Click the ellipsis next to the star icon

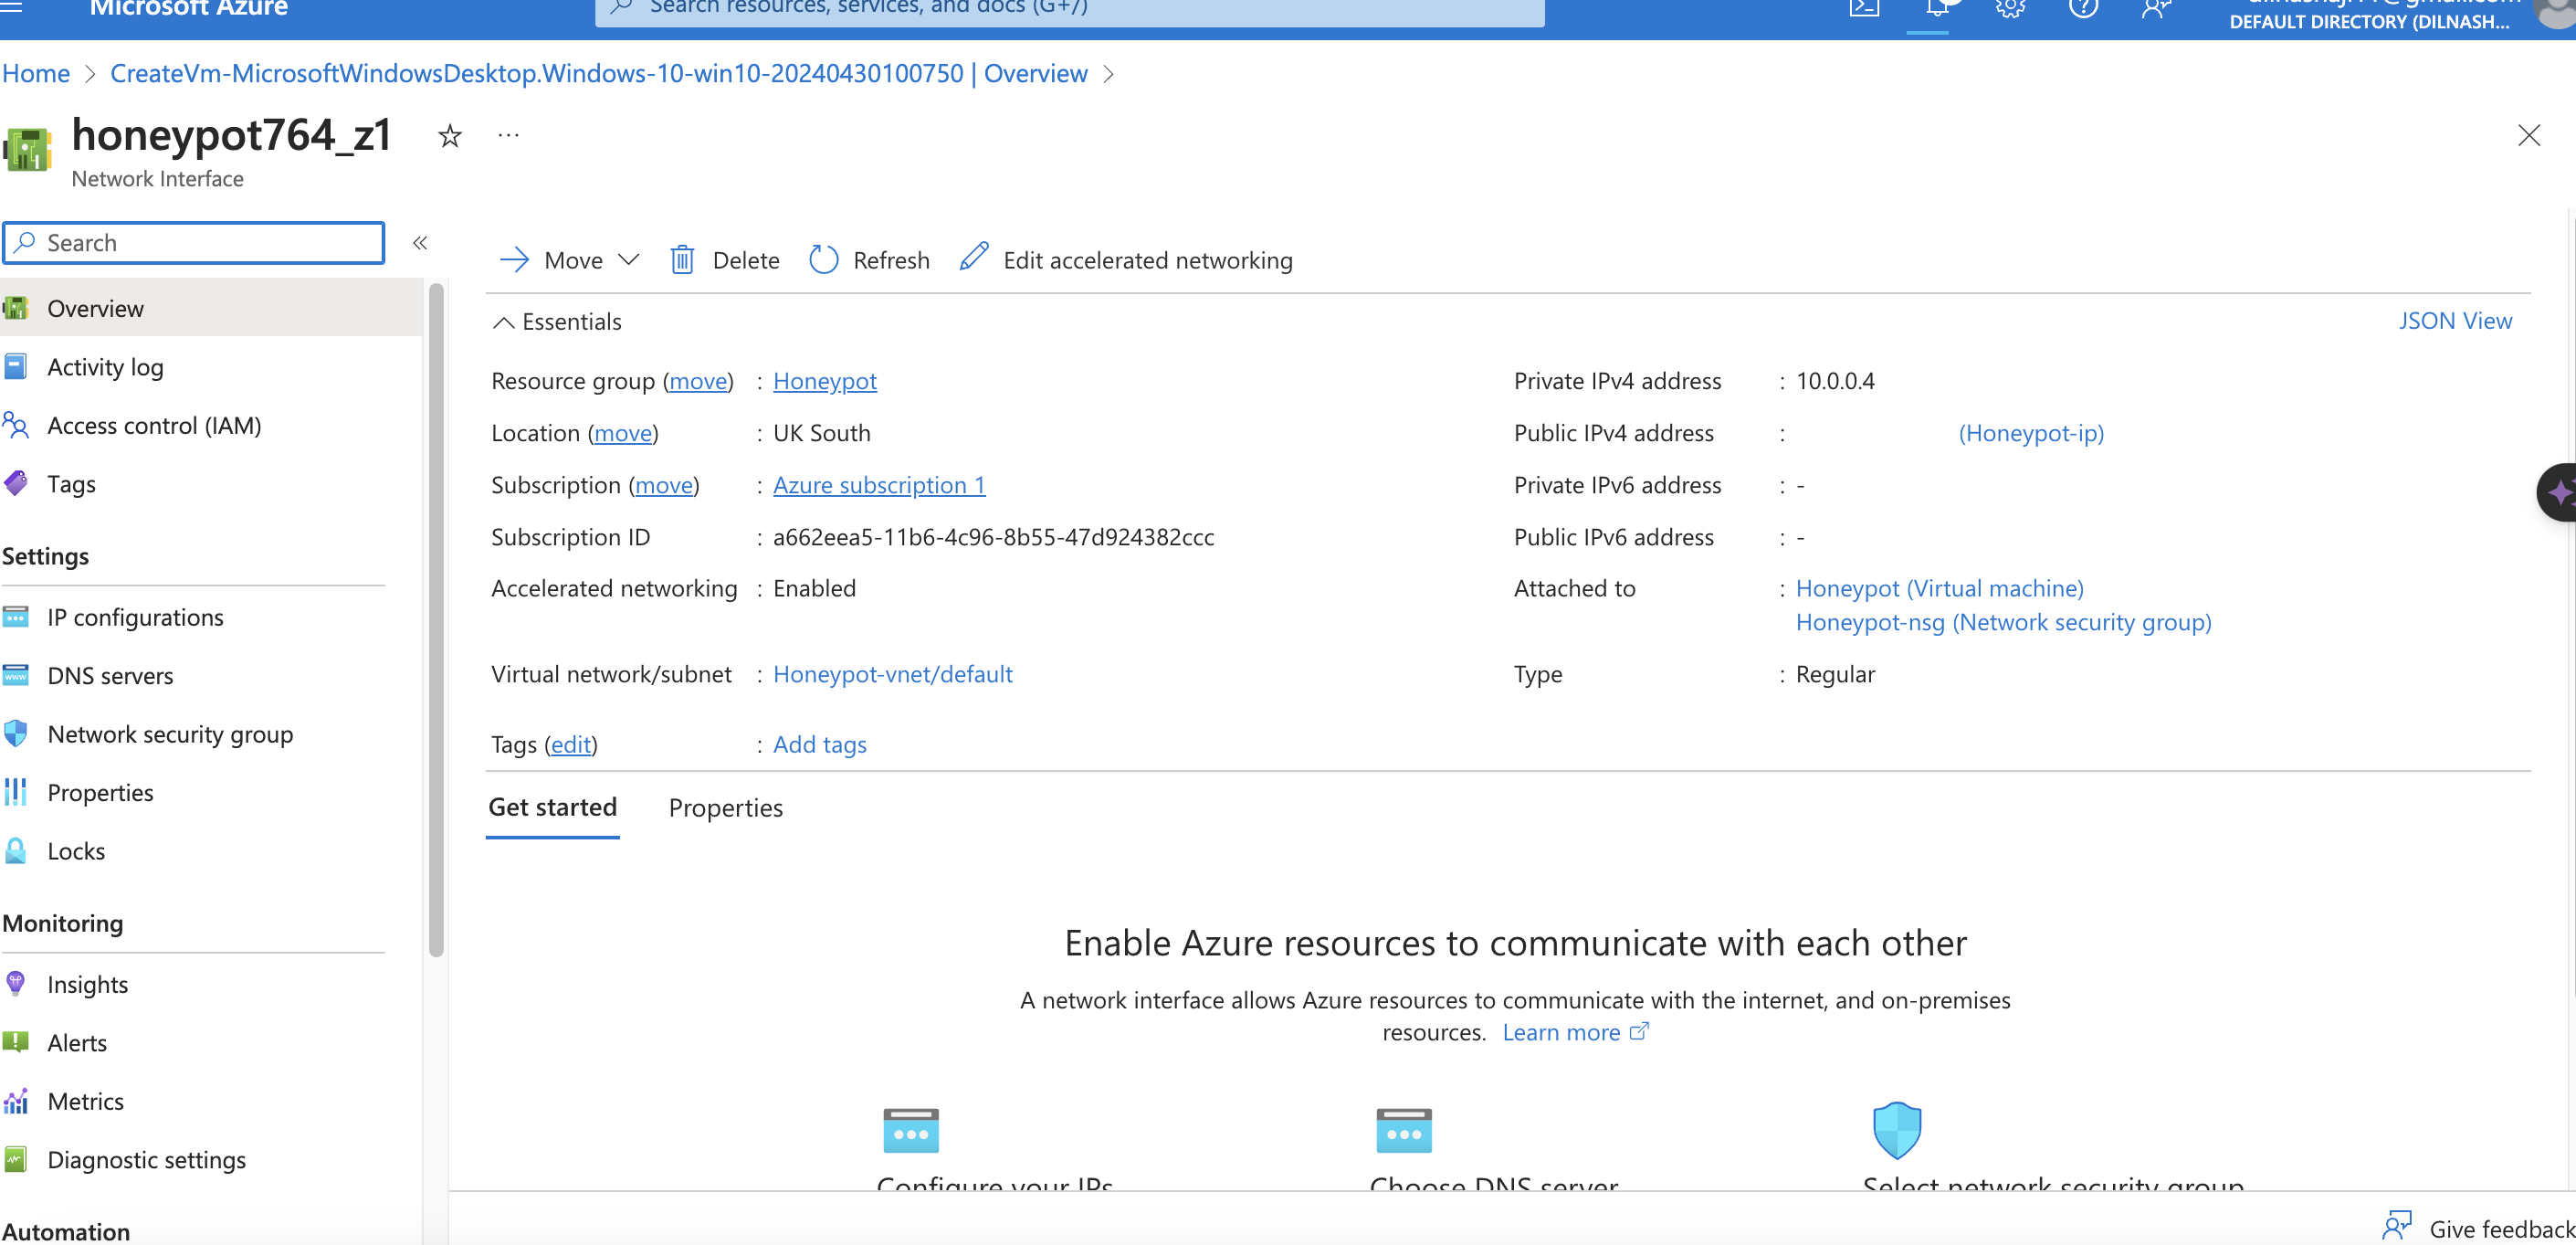pos(508,136)
